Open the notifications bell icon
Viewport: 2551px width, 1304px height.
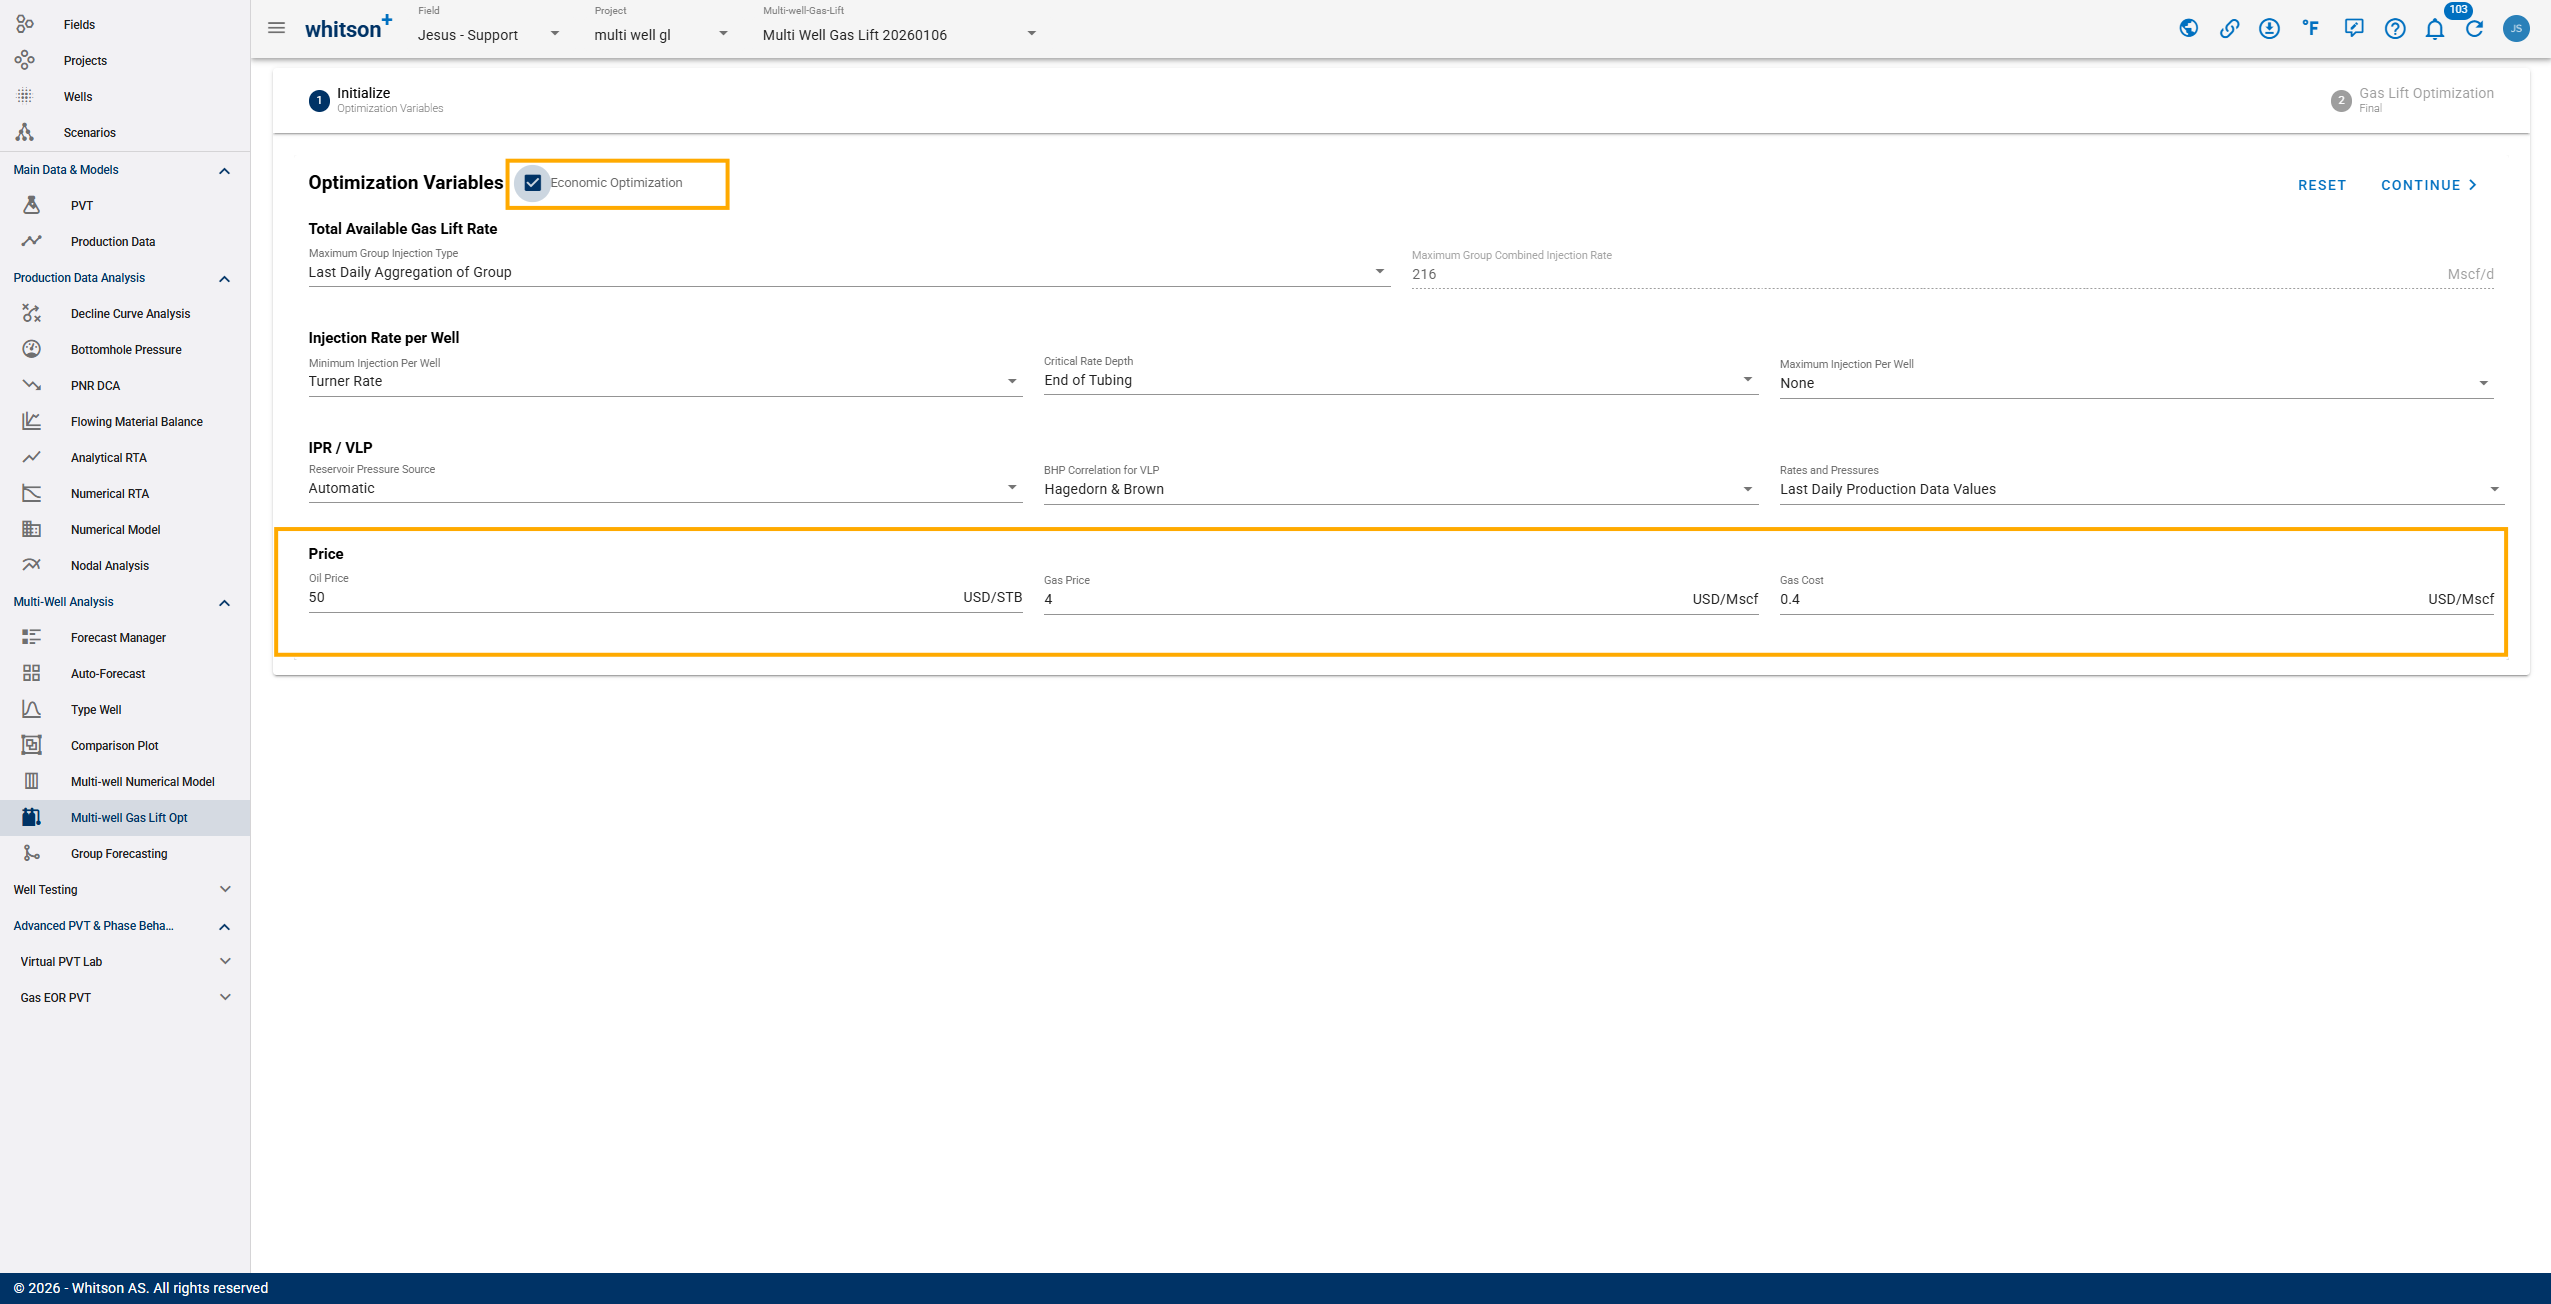(2434, 29)
